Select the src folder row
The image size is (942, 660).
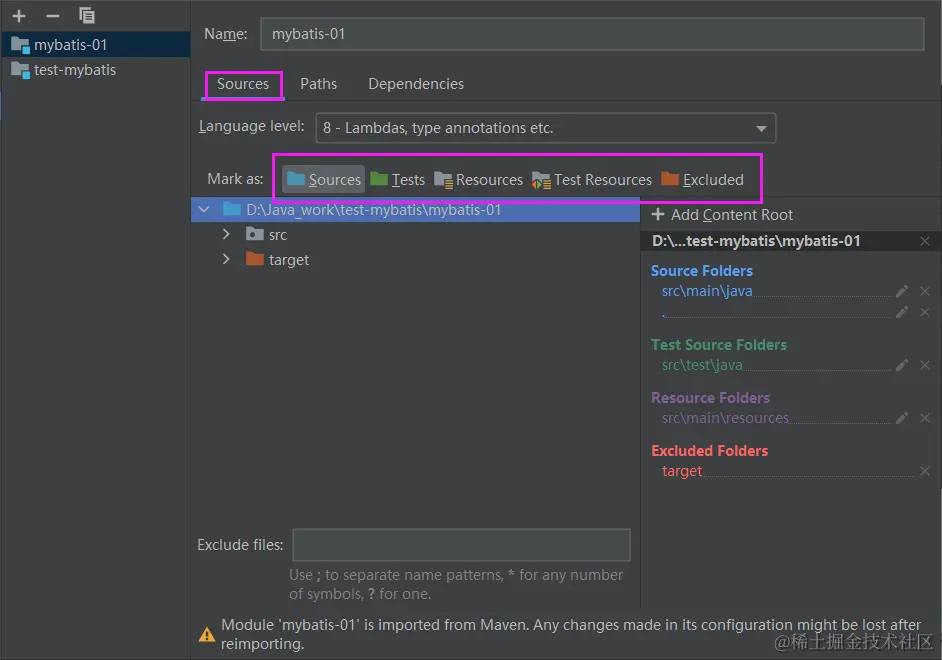pos(415,235)
